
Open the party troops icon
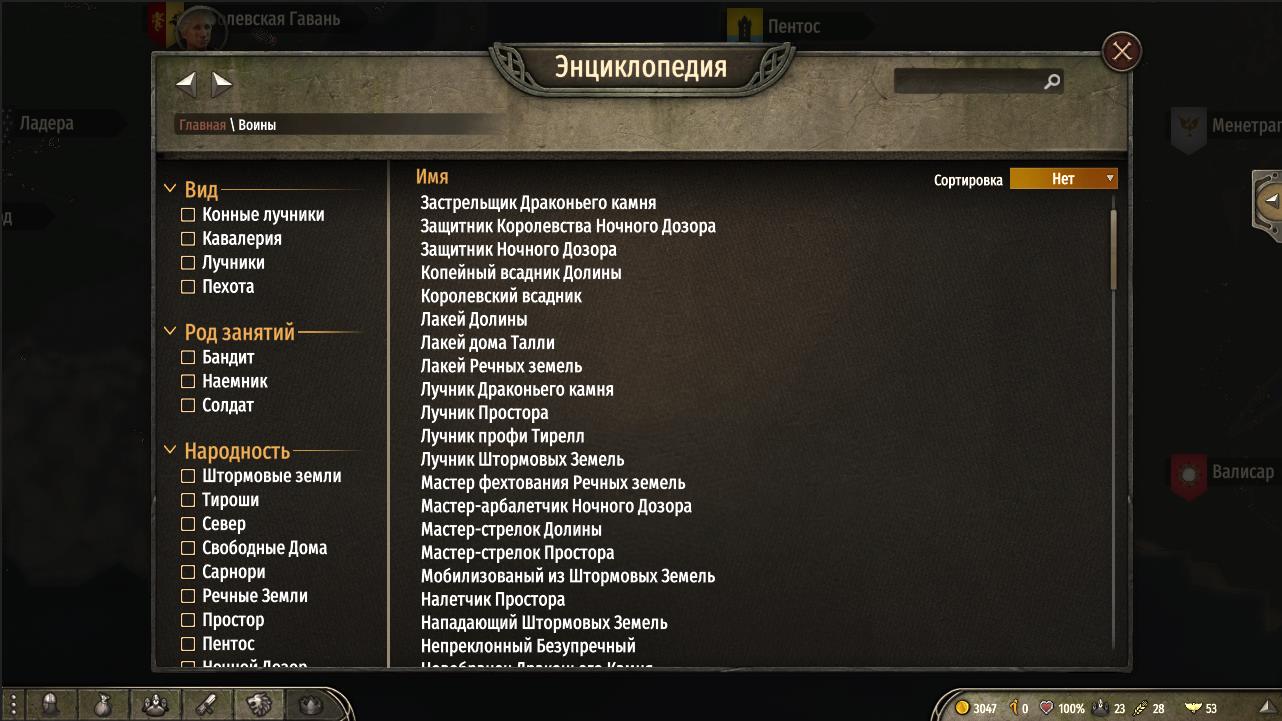coord(154,705)
